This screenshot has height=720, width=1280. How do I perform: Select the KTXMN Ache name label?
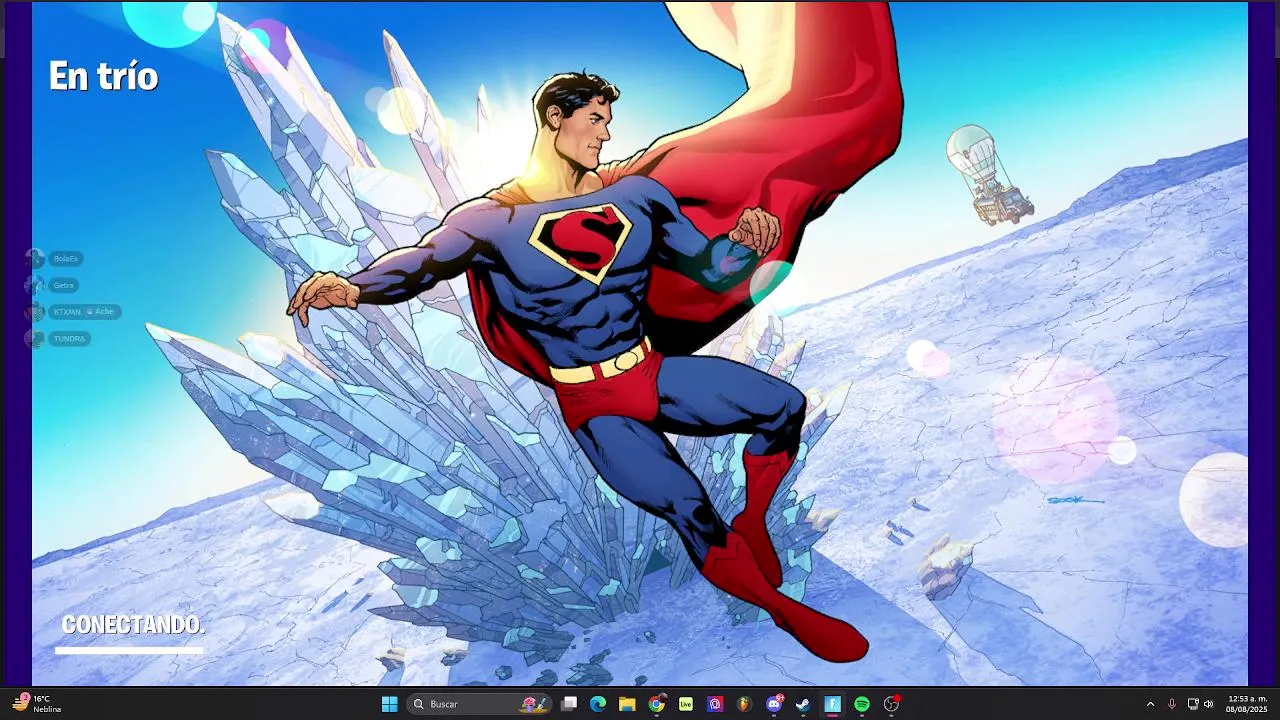point(85,312)
